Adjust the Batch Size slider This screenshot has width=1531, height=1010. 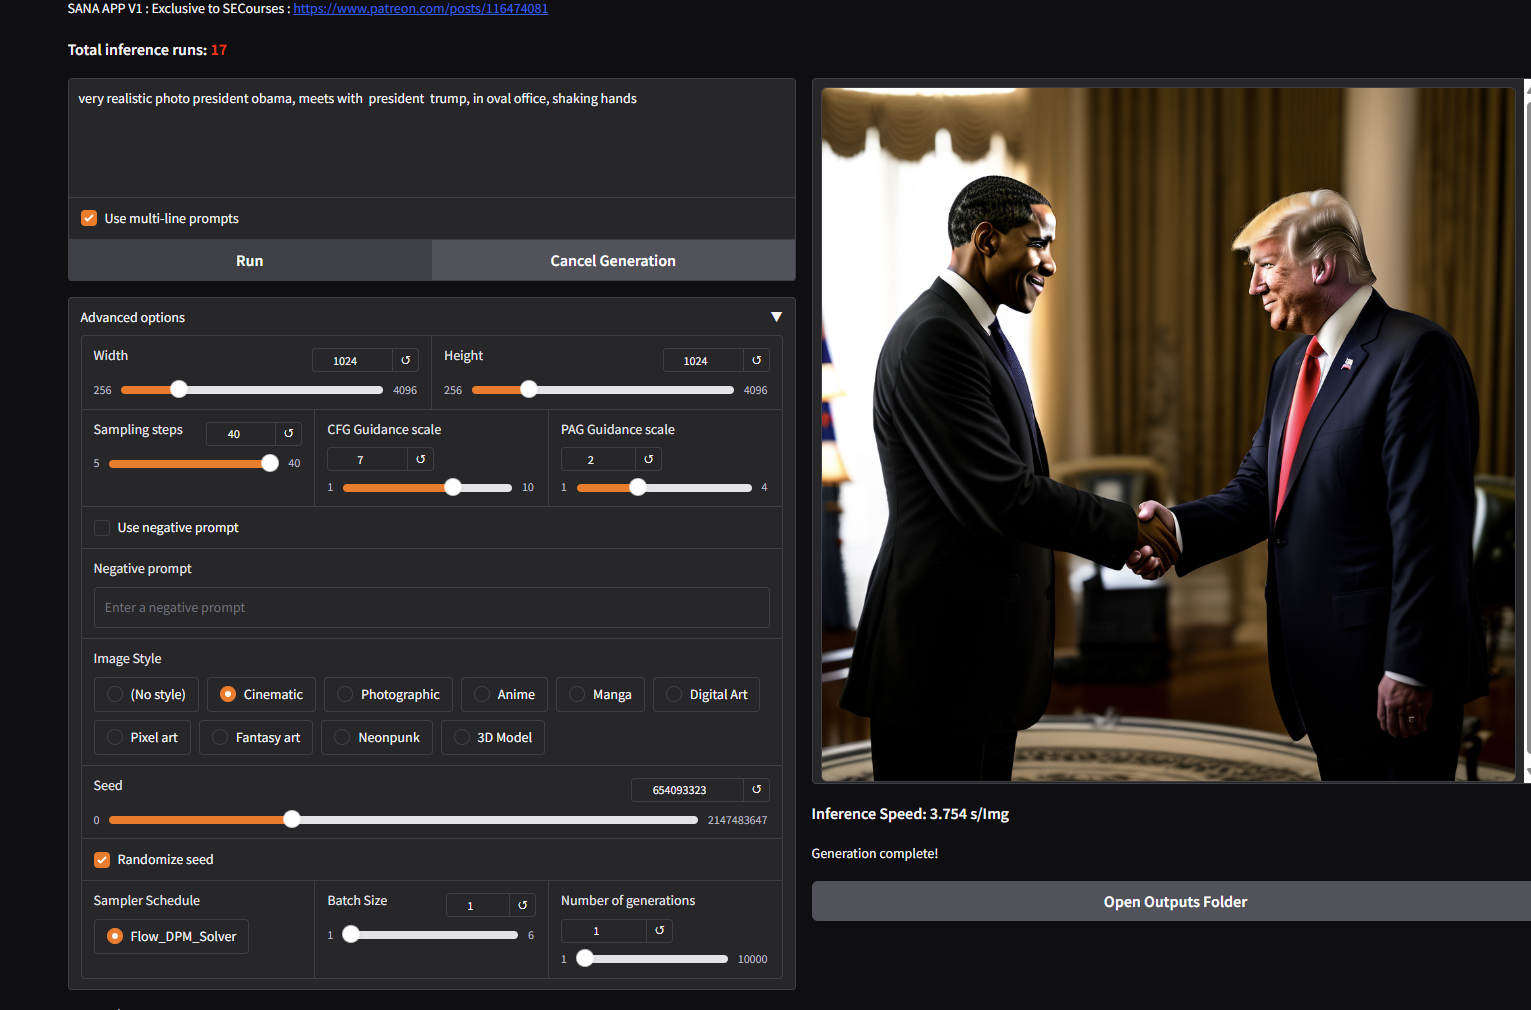(x=430, y=935)
